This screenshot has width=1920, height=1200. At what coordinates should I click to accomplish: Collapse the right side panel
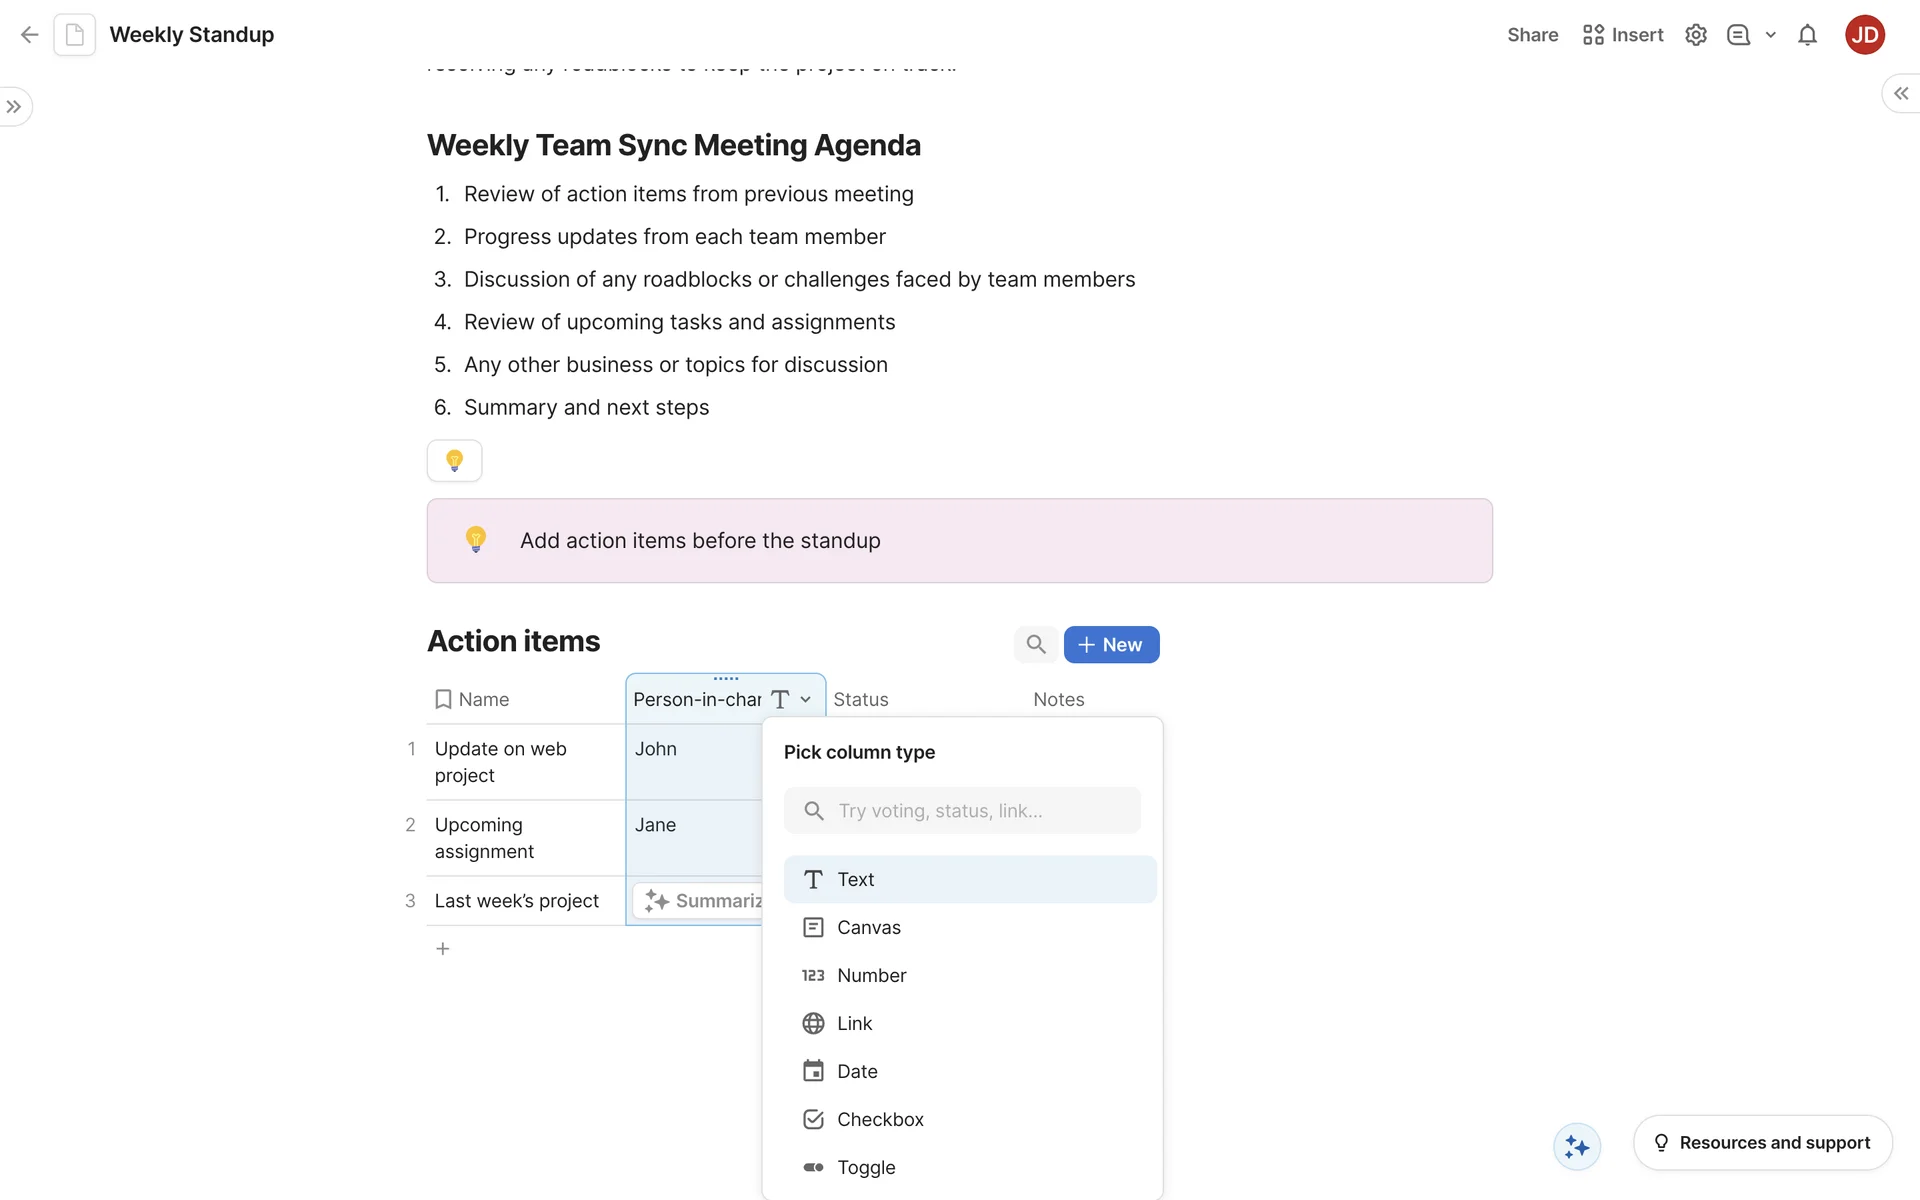point(1900,93)
